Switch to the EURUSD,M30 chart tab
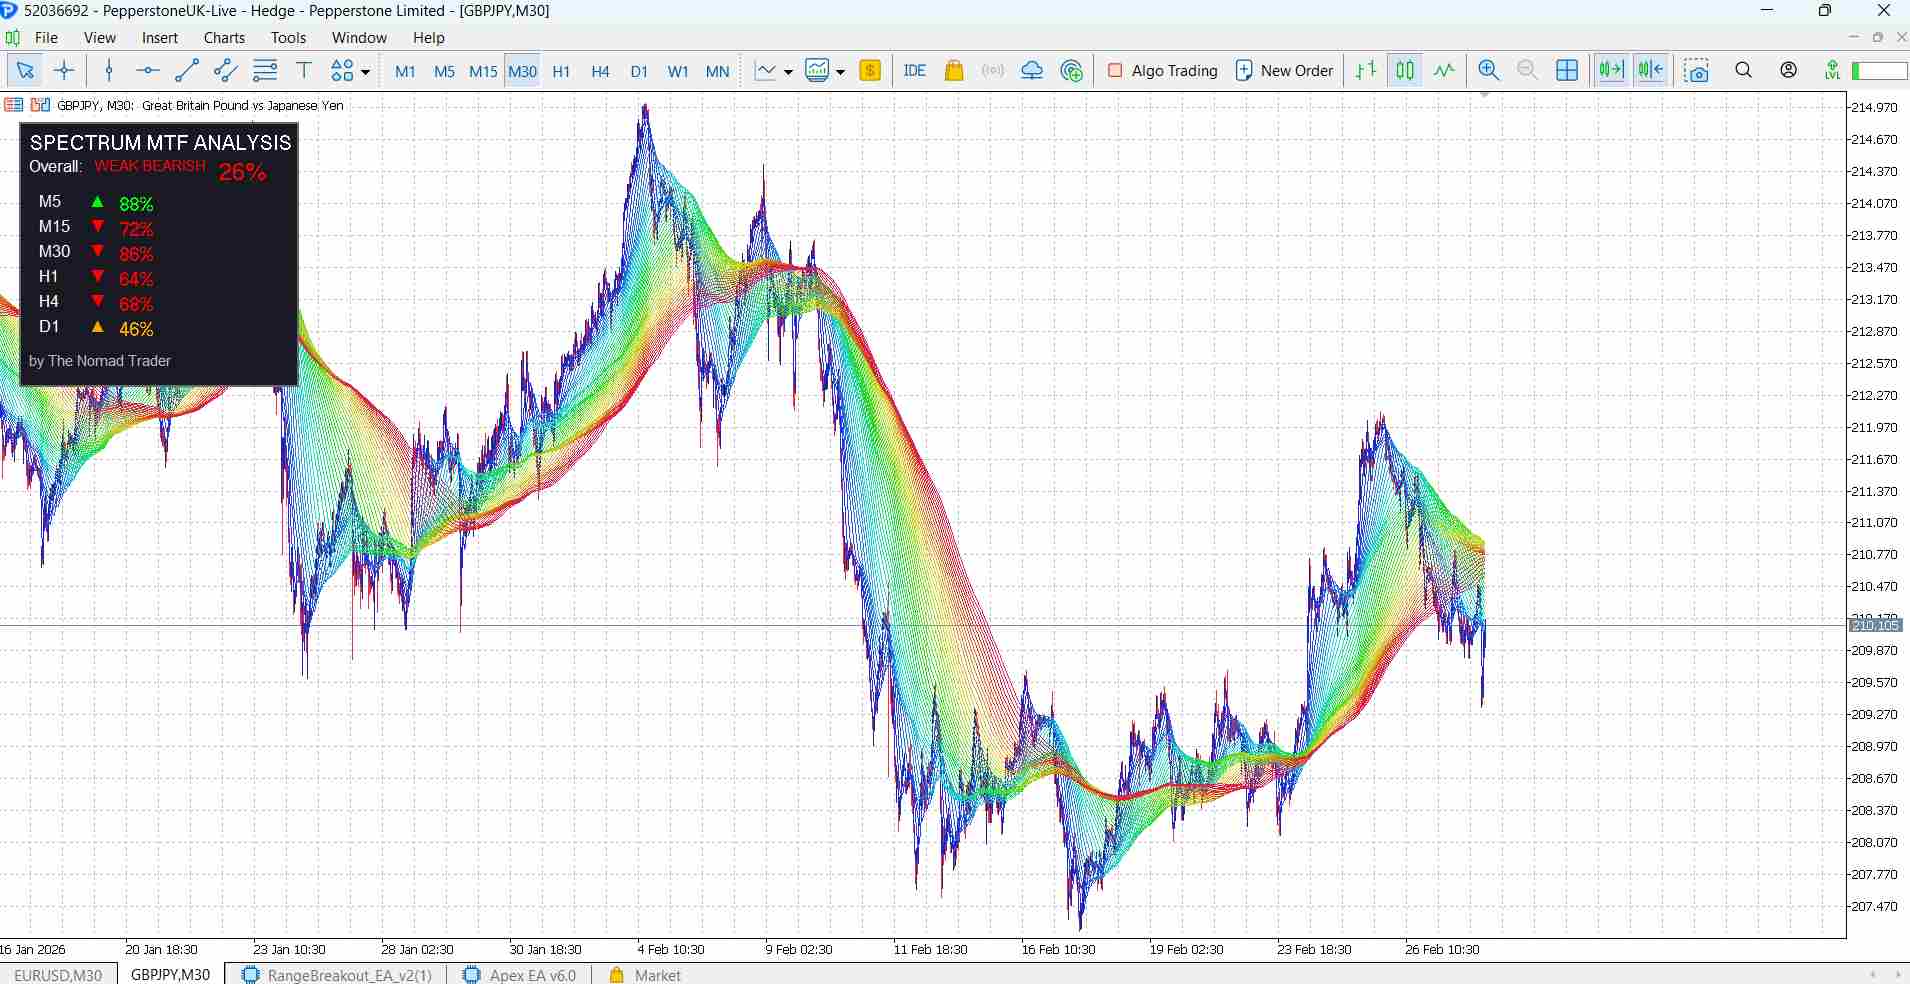The width and height of the screenshot is (1910, 984). click(x=57, y=975)
